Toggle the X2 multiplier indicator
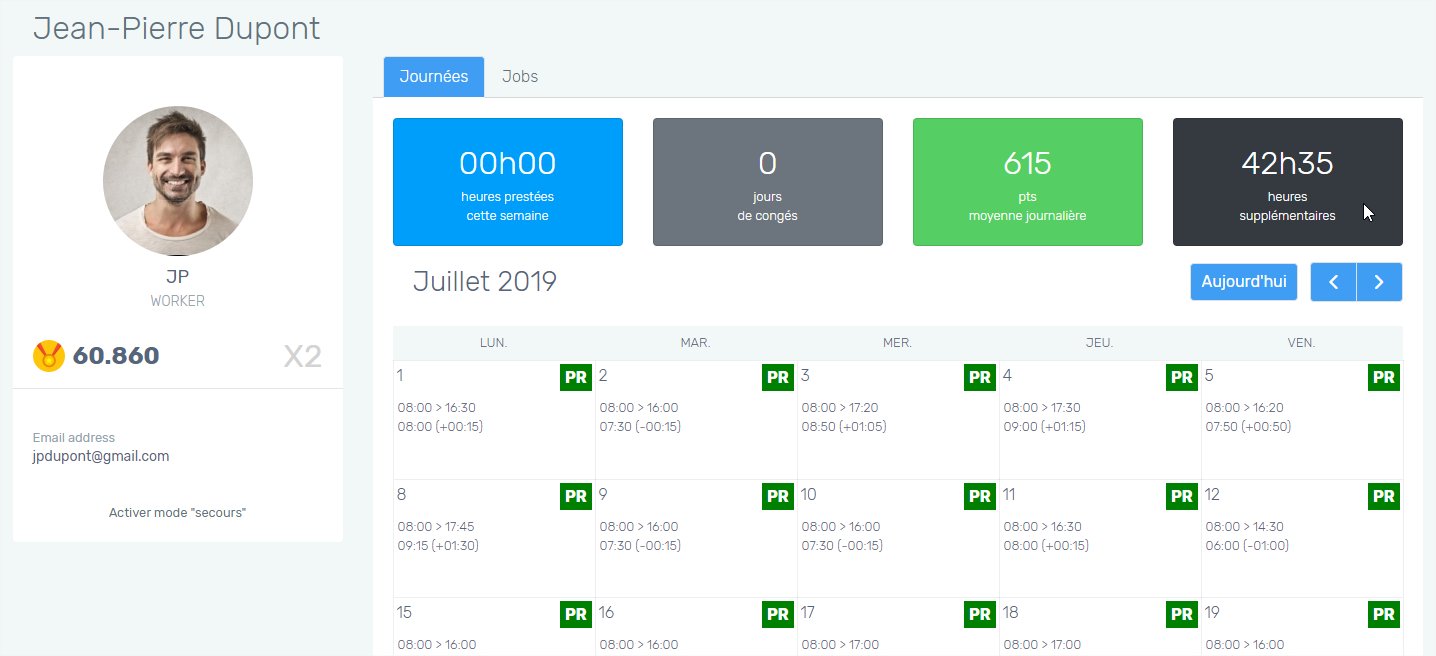This screenshot has height=656, width=1436. pyautogui.click(x=302, y=356)
